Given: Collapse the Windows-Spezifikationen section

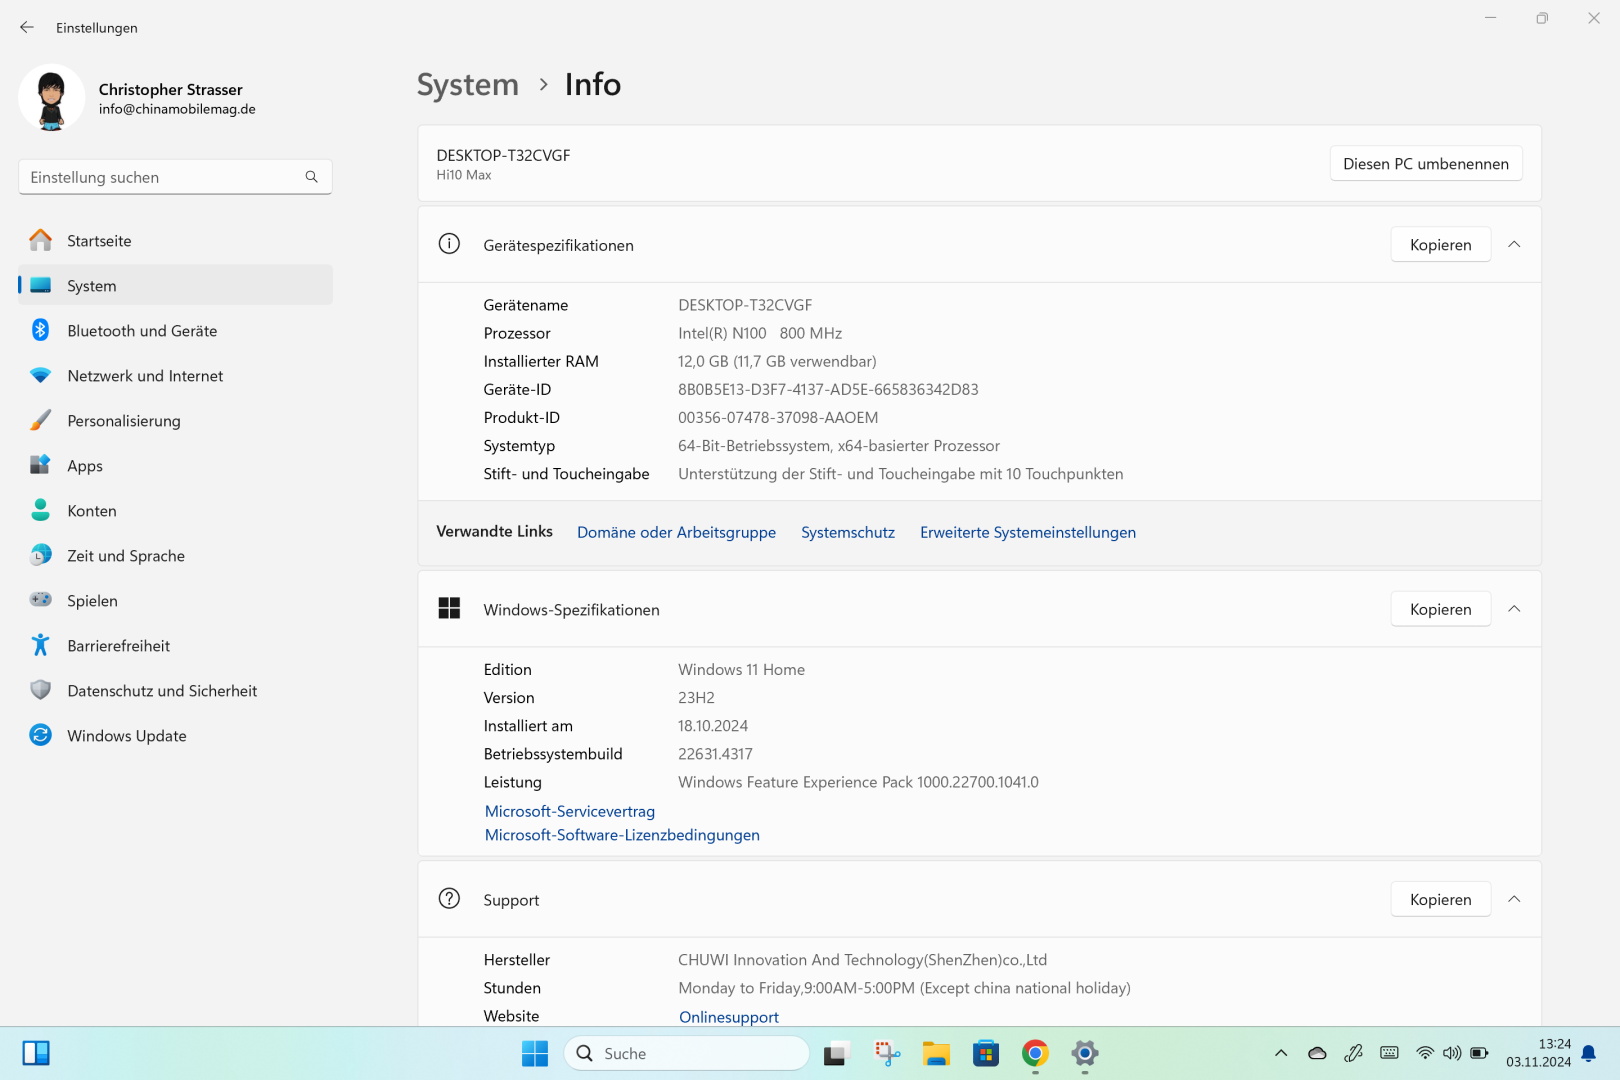Looking at the screenshot, I should [x=1514, y=609].
